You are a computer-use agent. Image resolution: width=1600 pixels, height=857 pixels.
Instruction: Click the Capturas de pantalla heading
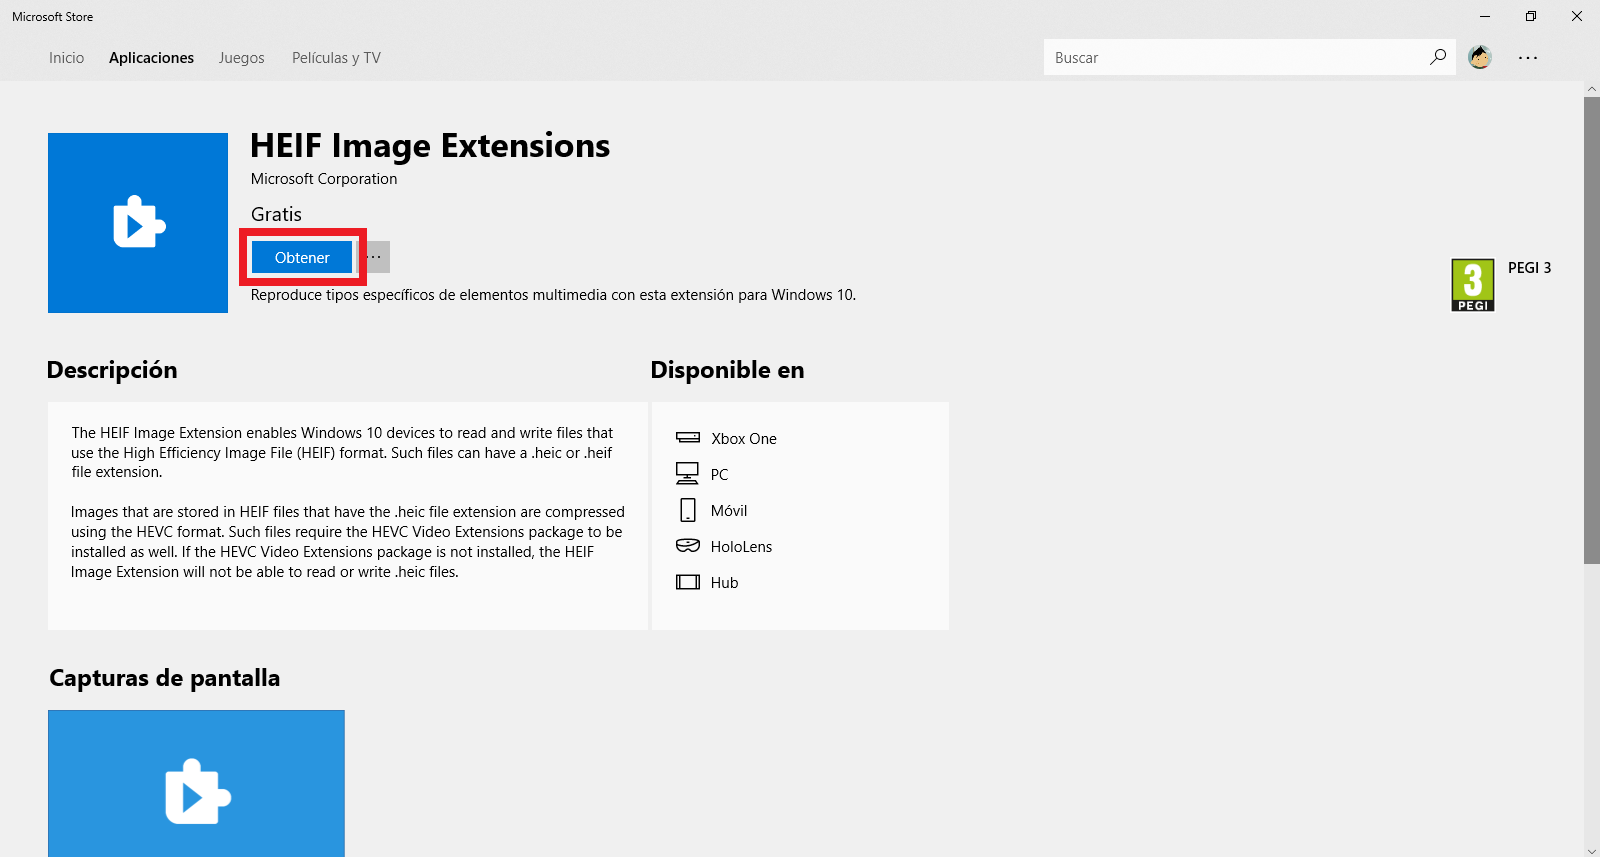pos(165,678)
